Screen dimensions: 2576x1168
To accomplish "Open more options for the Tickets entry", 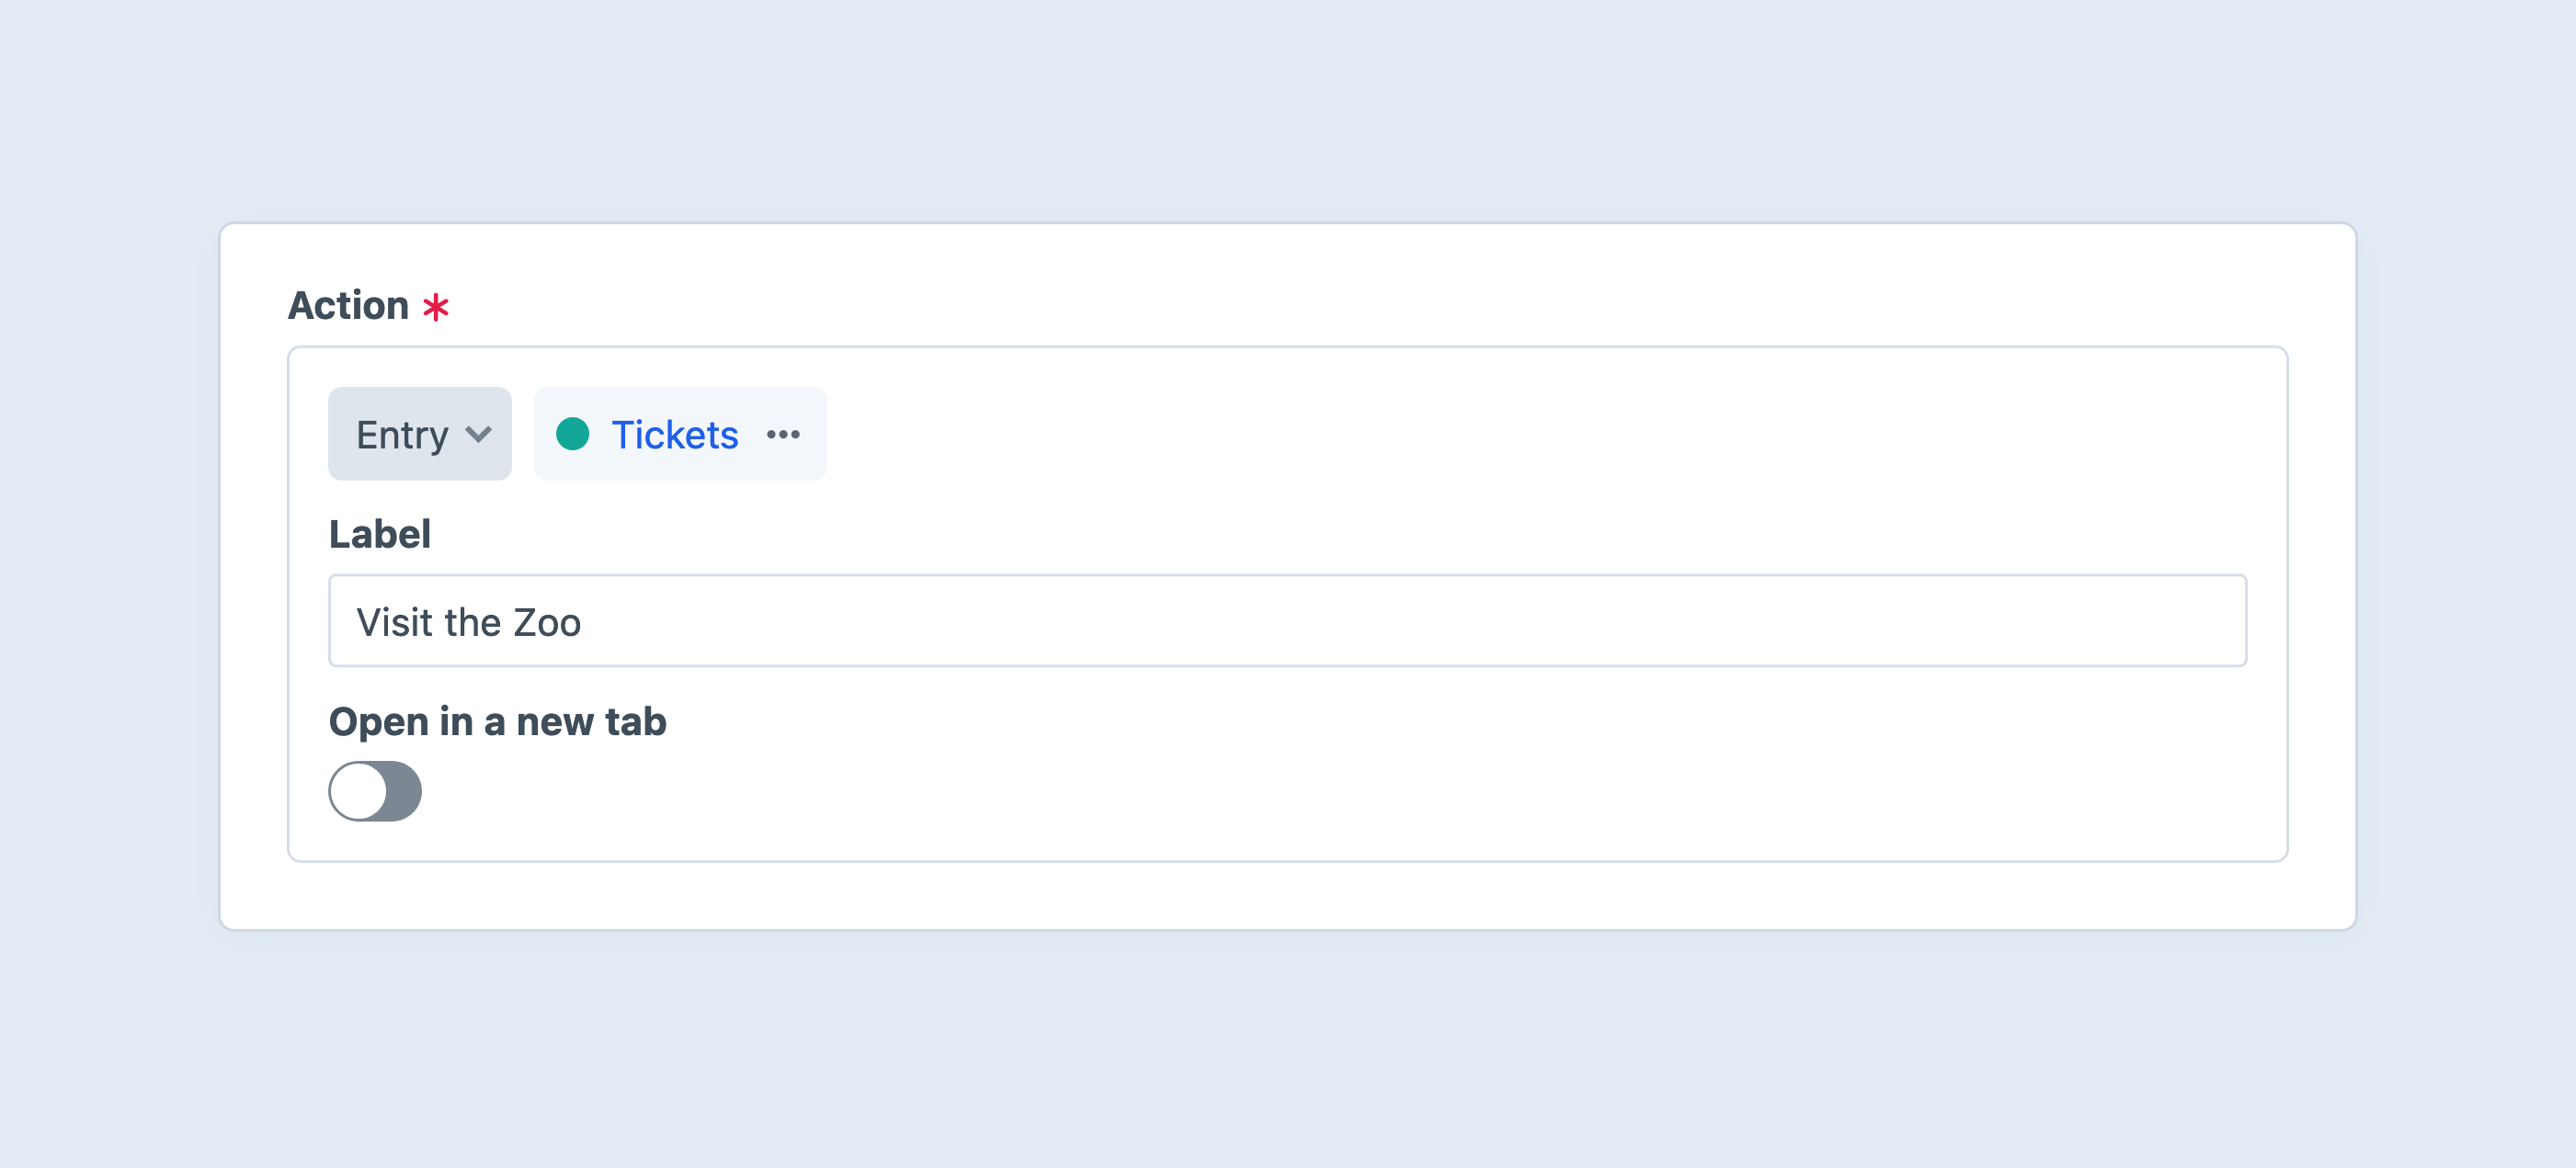I will coord(784,434).
